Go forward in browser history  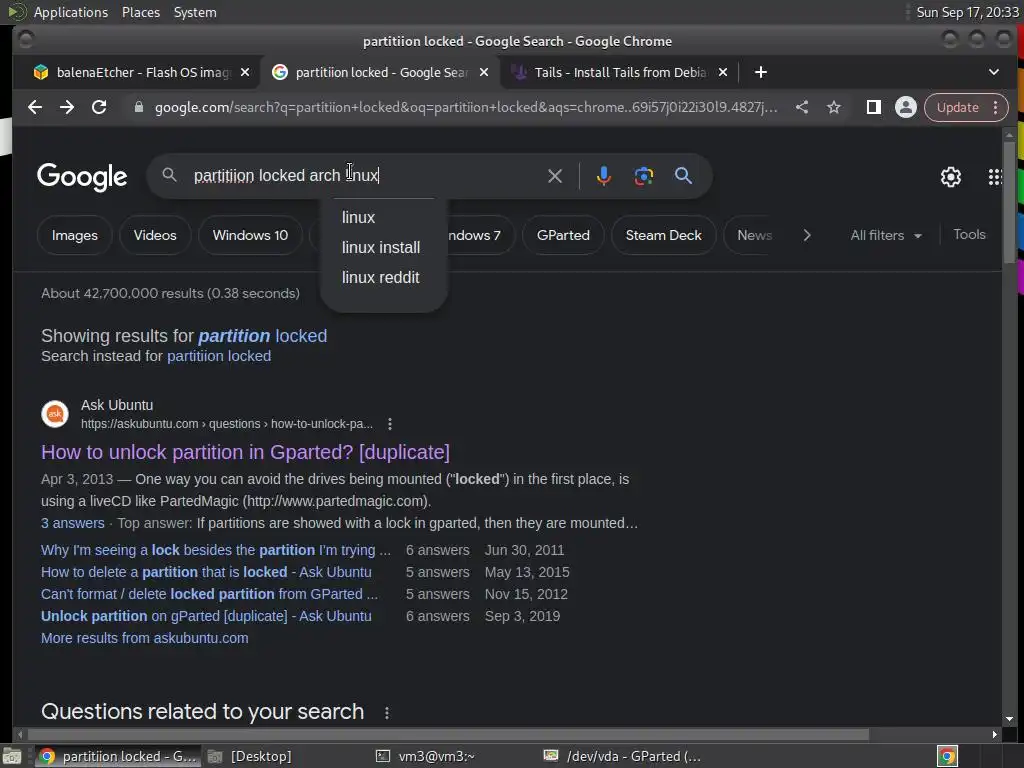click(x=67, y=107)
